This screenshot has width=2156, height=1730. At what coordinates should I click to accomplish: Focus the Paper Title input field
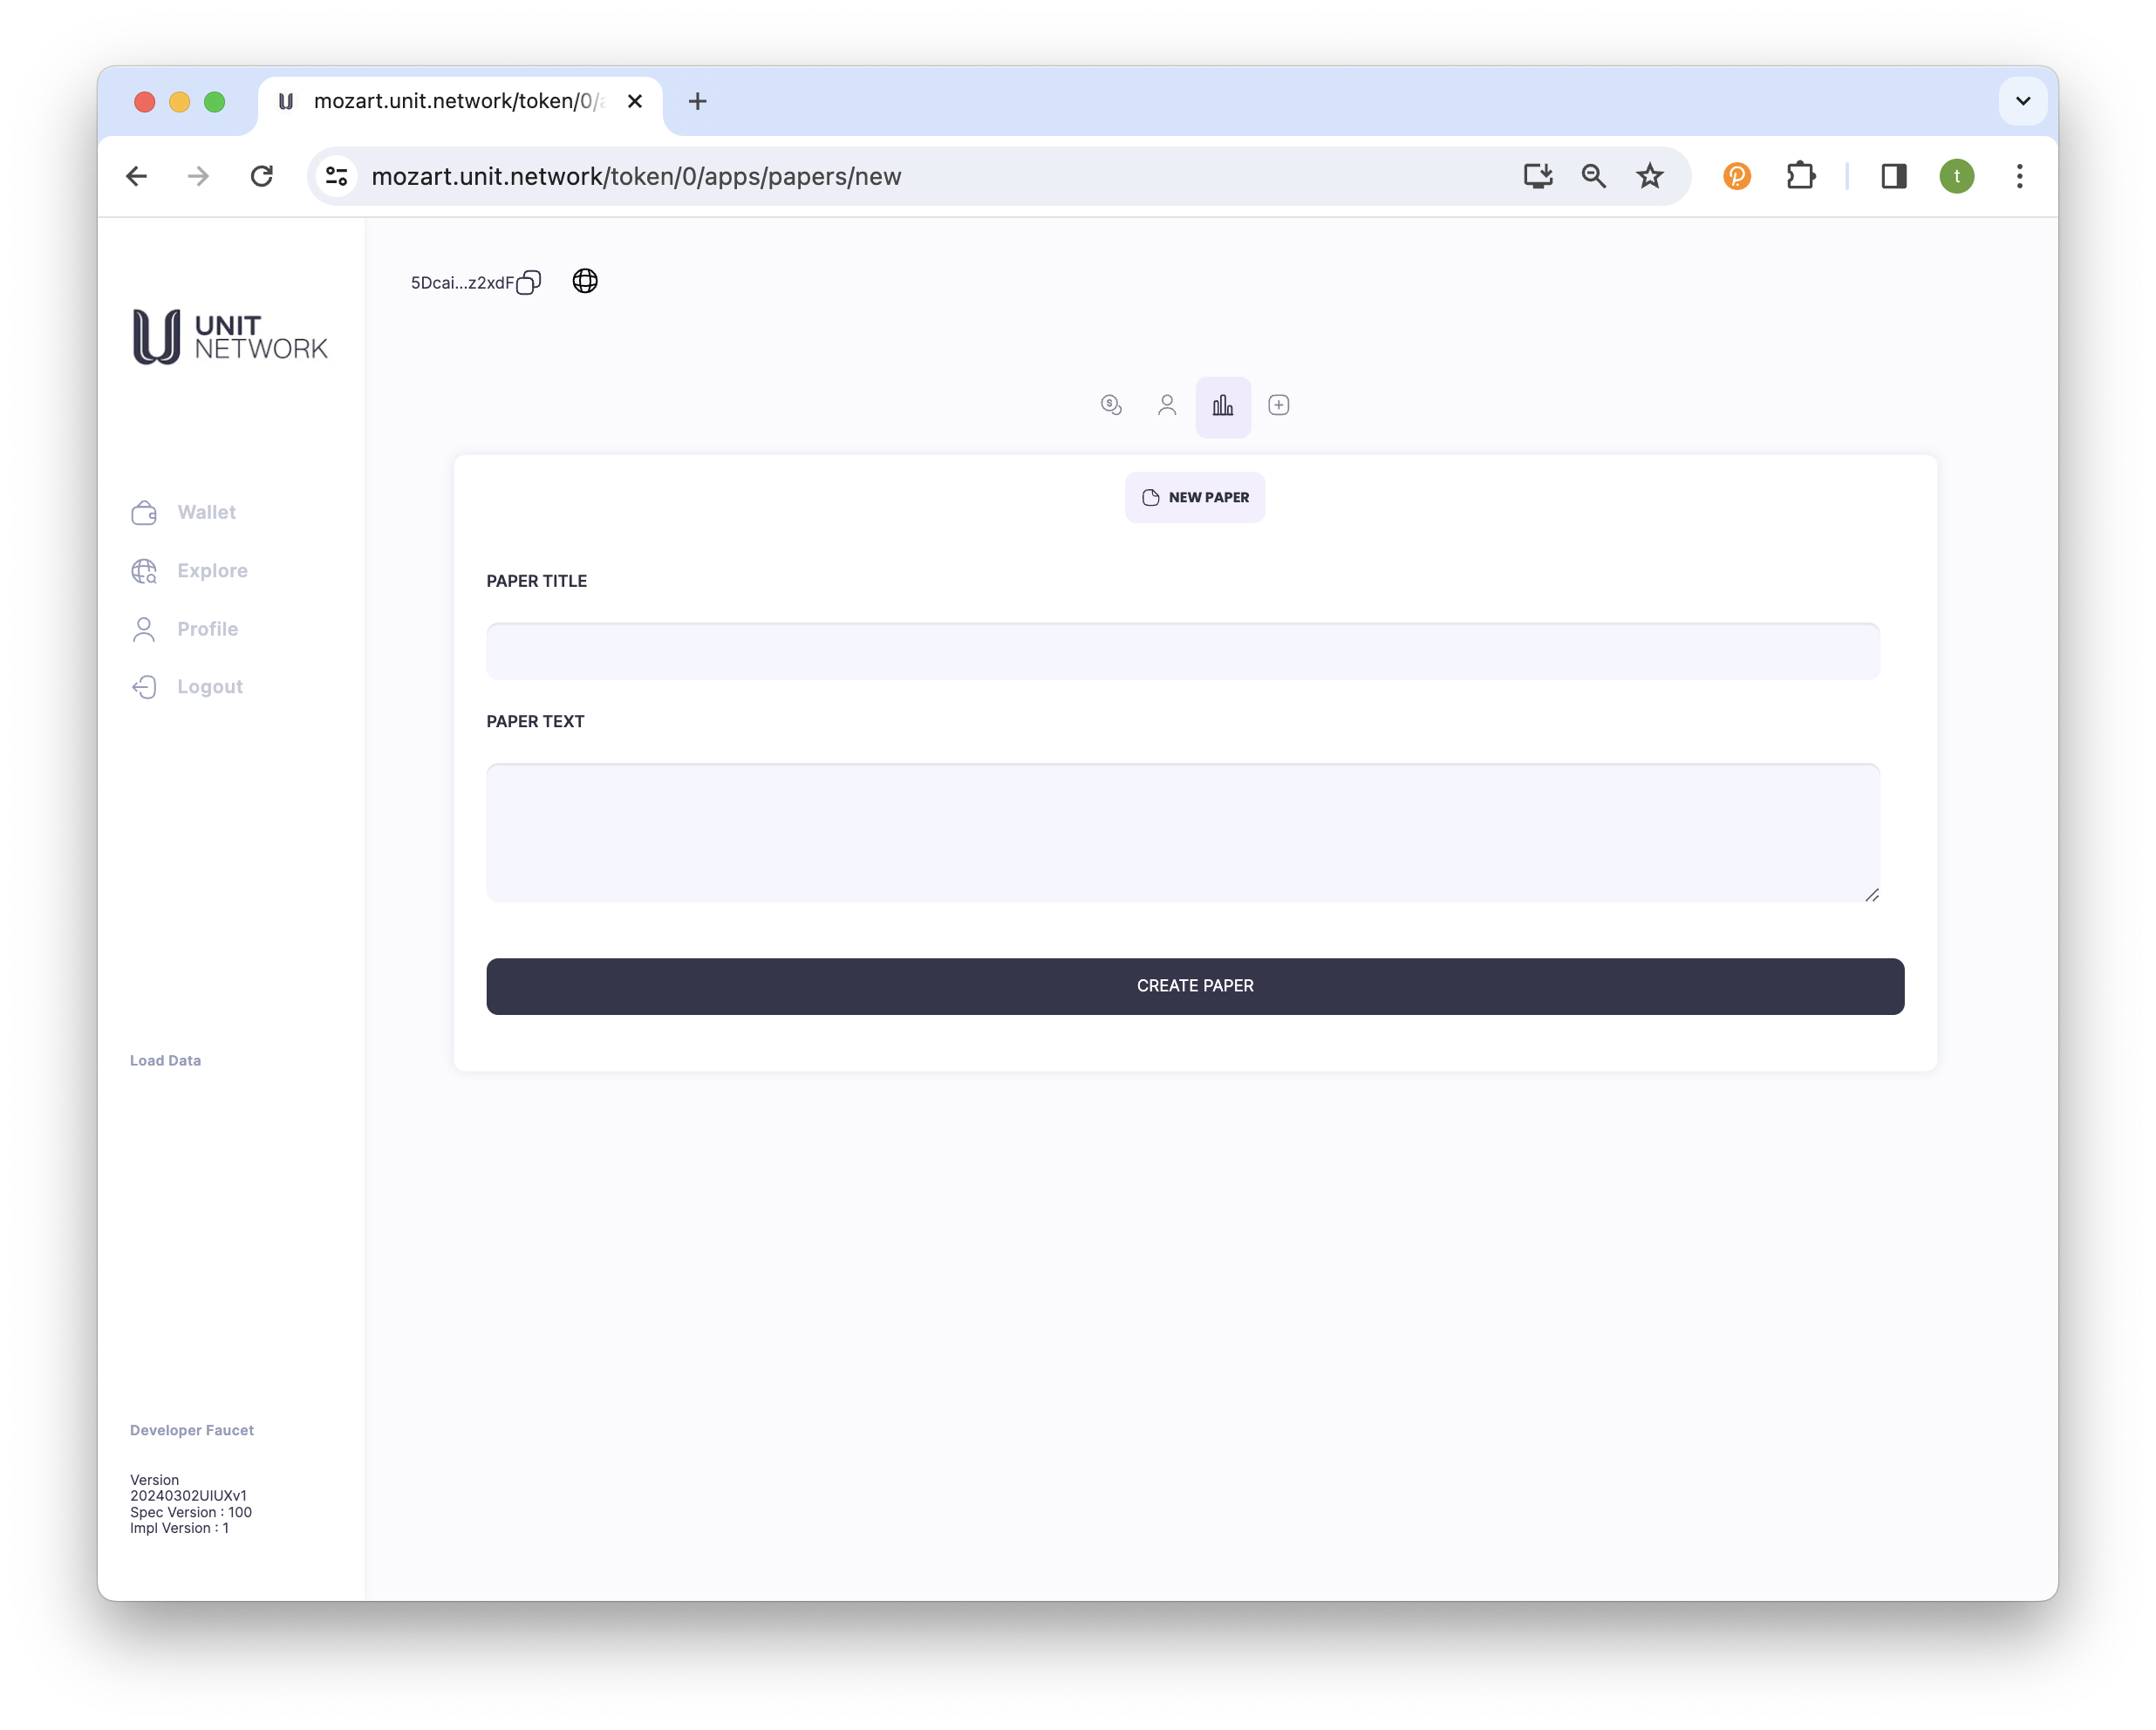coord(1182,651)
